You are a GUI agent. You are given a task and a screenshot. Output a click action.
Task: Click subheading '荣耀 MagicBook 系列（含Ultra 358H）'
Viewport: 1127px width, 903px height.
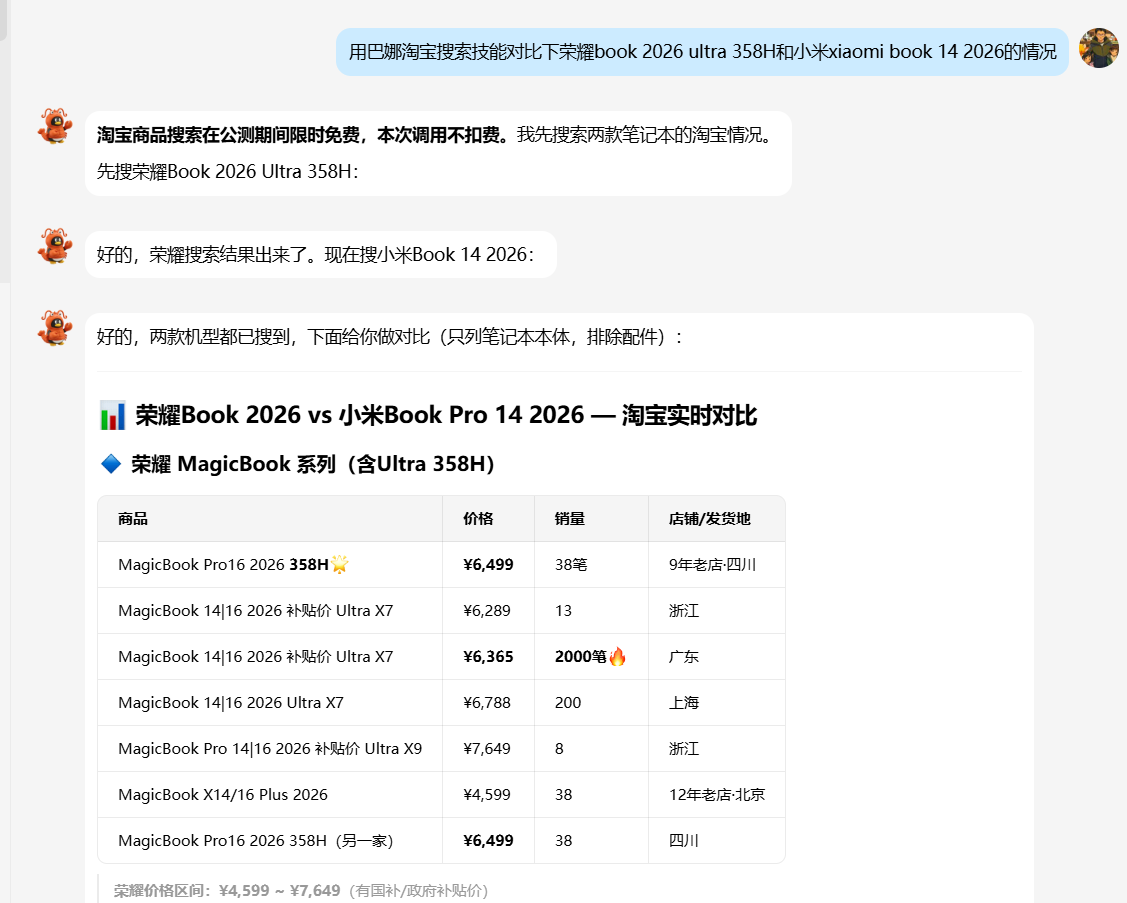(x=313, y=464)
